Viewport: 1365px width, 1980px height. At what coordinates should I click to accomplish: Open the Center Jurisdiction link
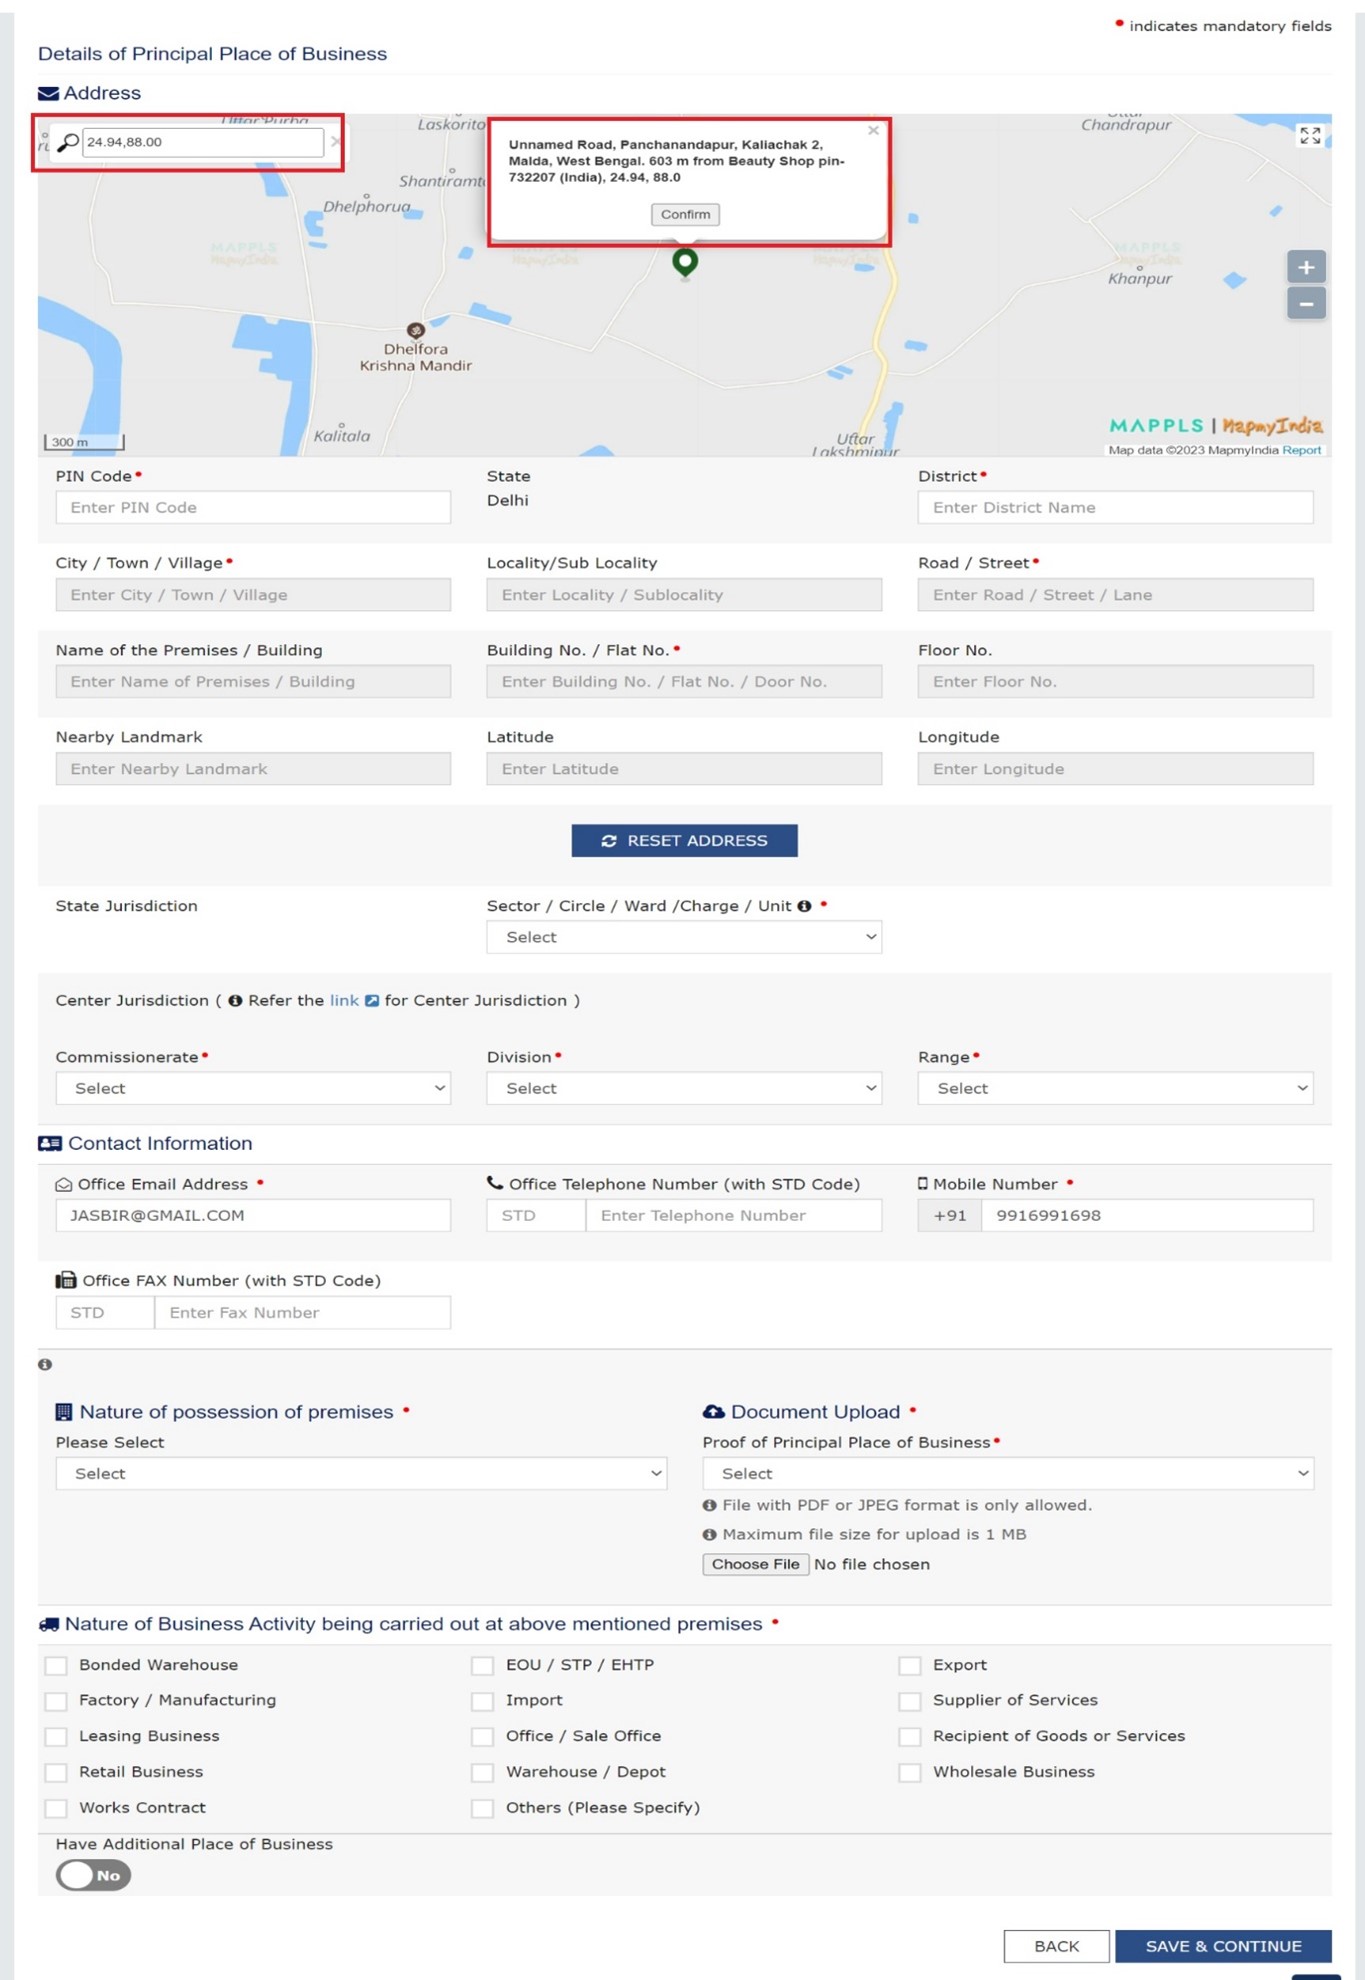point(344,1000)
